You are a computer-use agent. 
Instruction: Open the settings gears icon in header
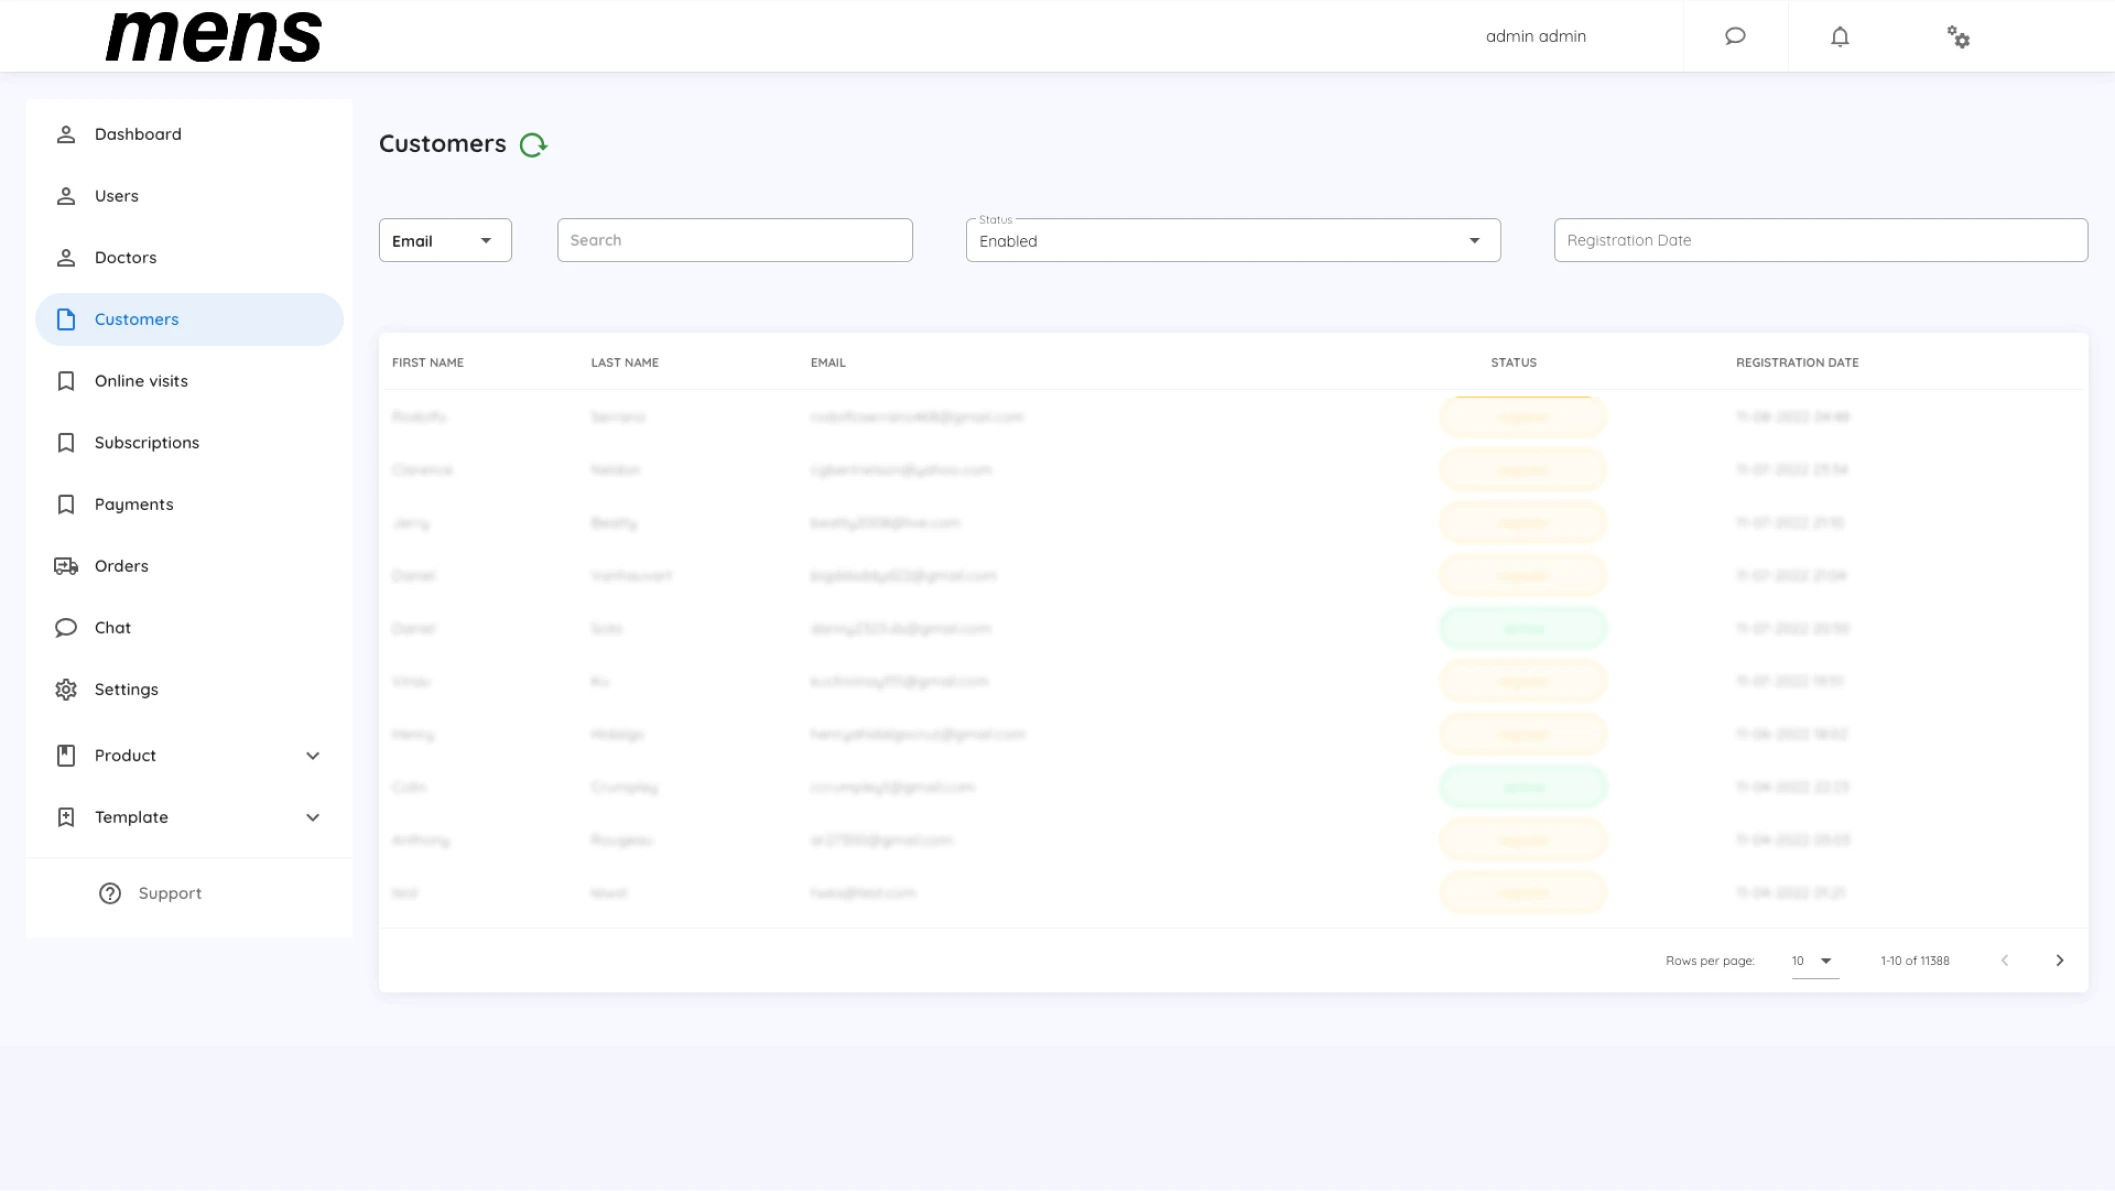[1958, 37]
